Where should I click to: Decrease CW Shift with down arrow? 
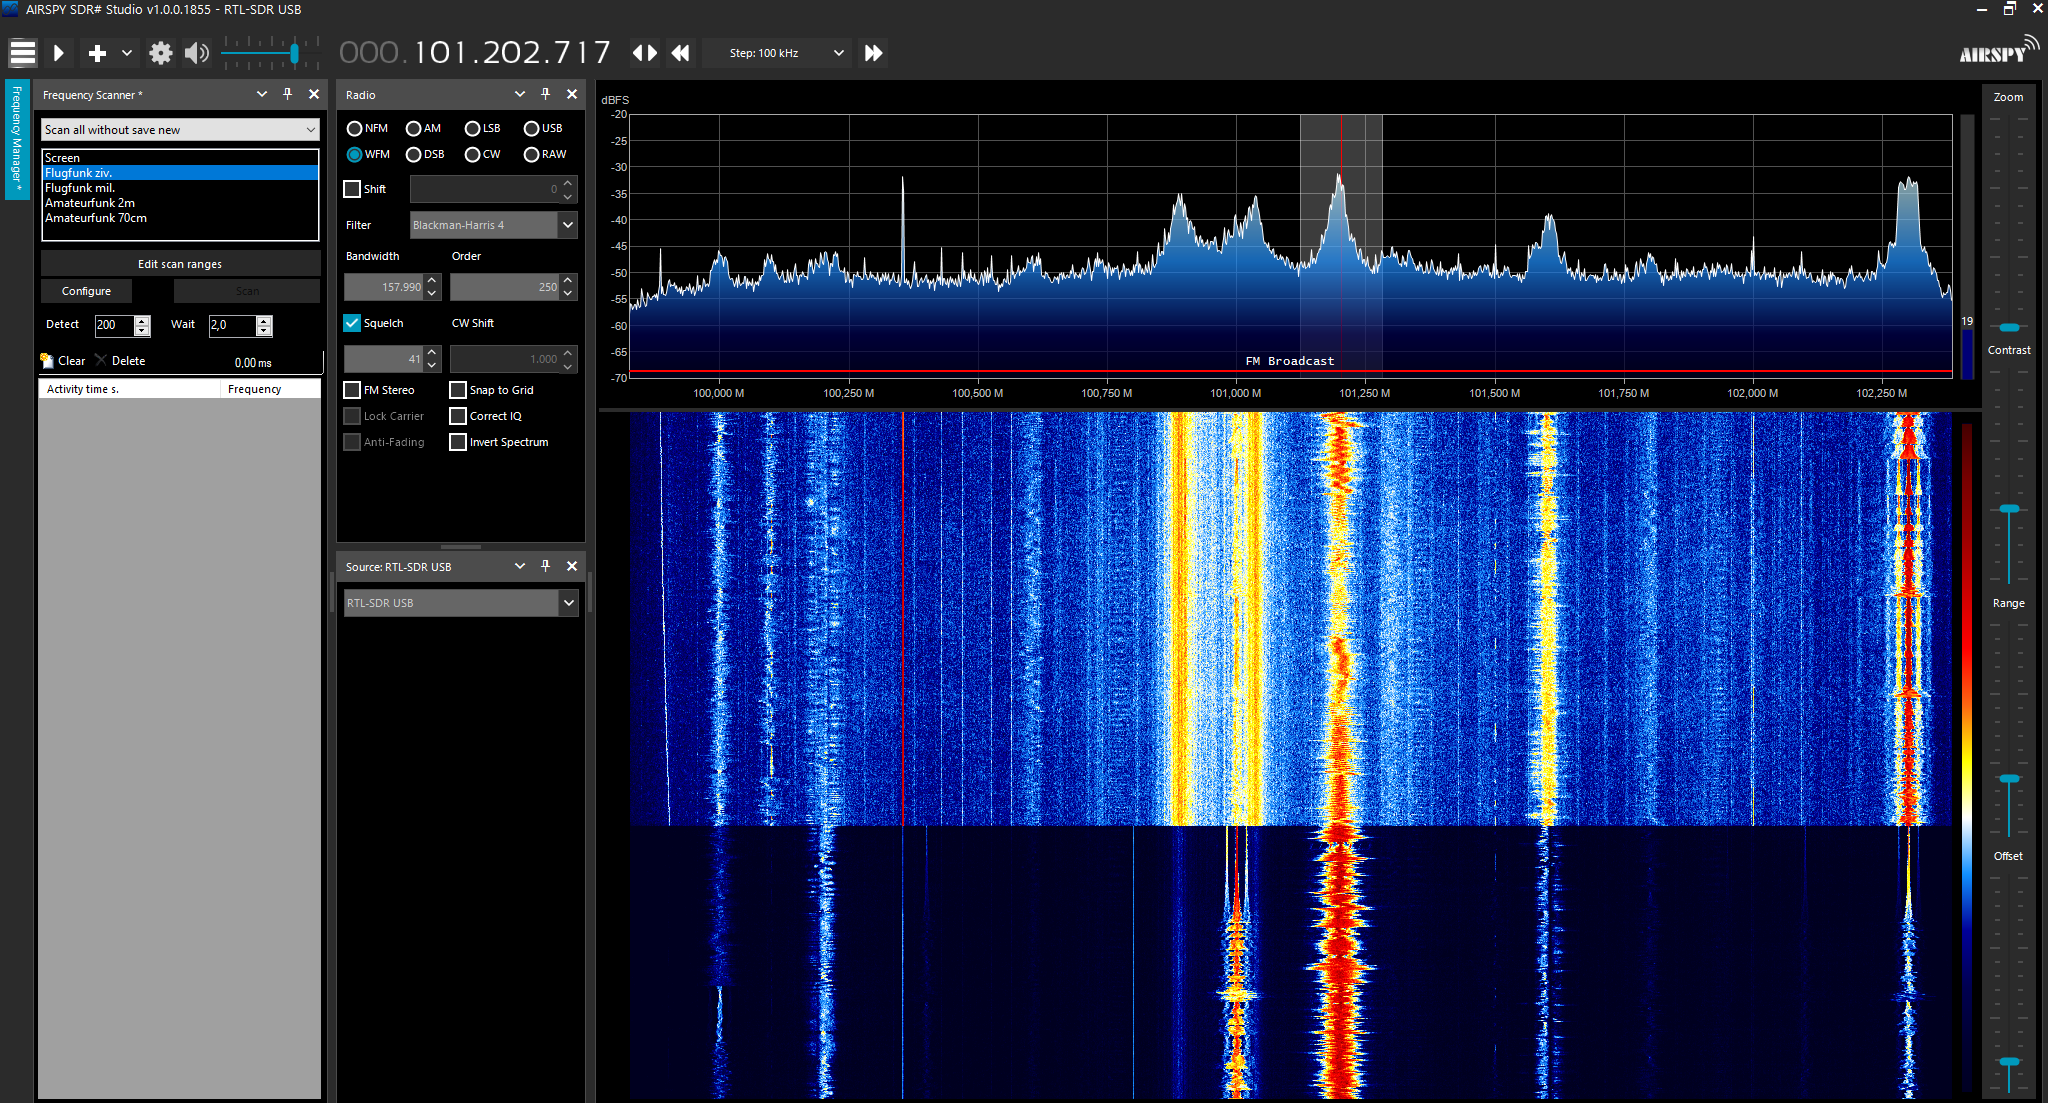tap(568, 365)
